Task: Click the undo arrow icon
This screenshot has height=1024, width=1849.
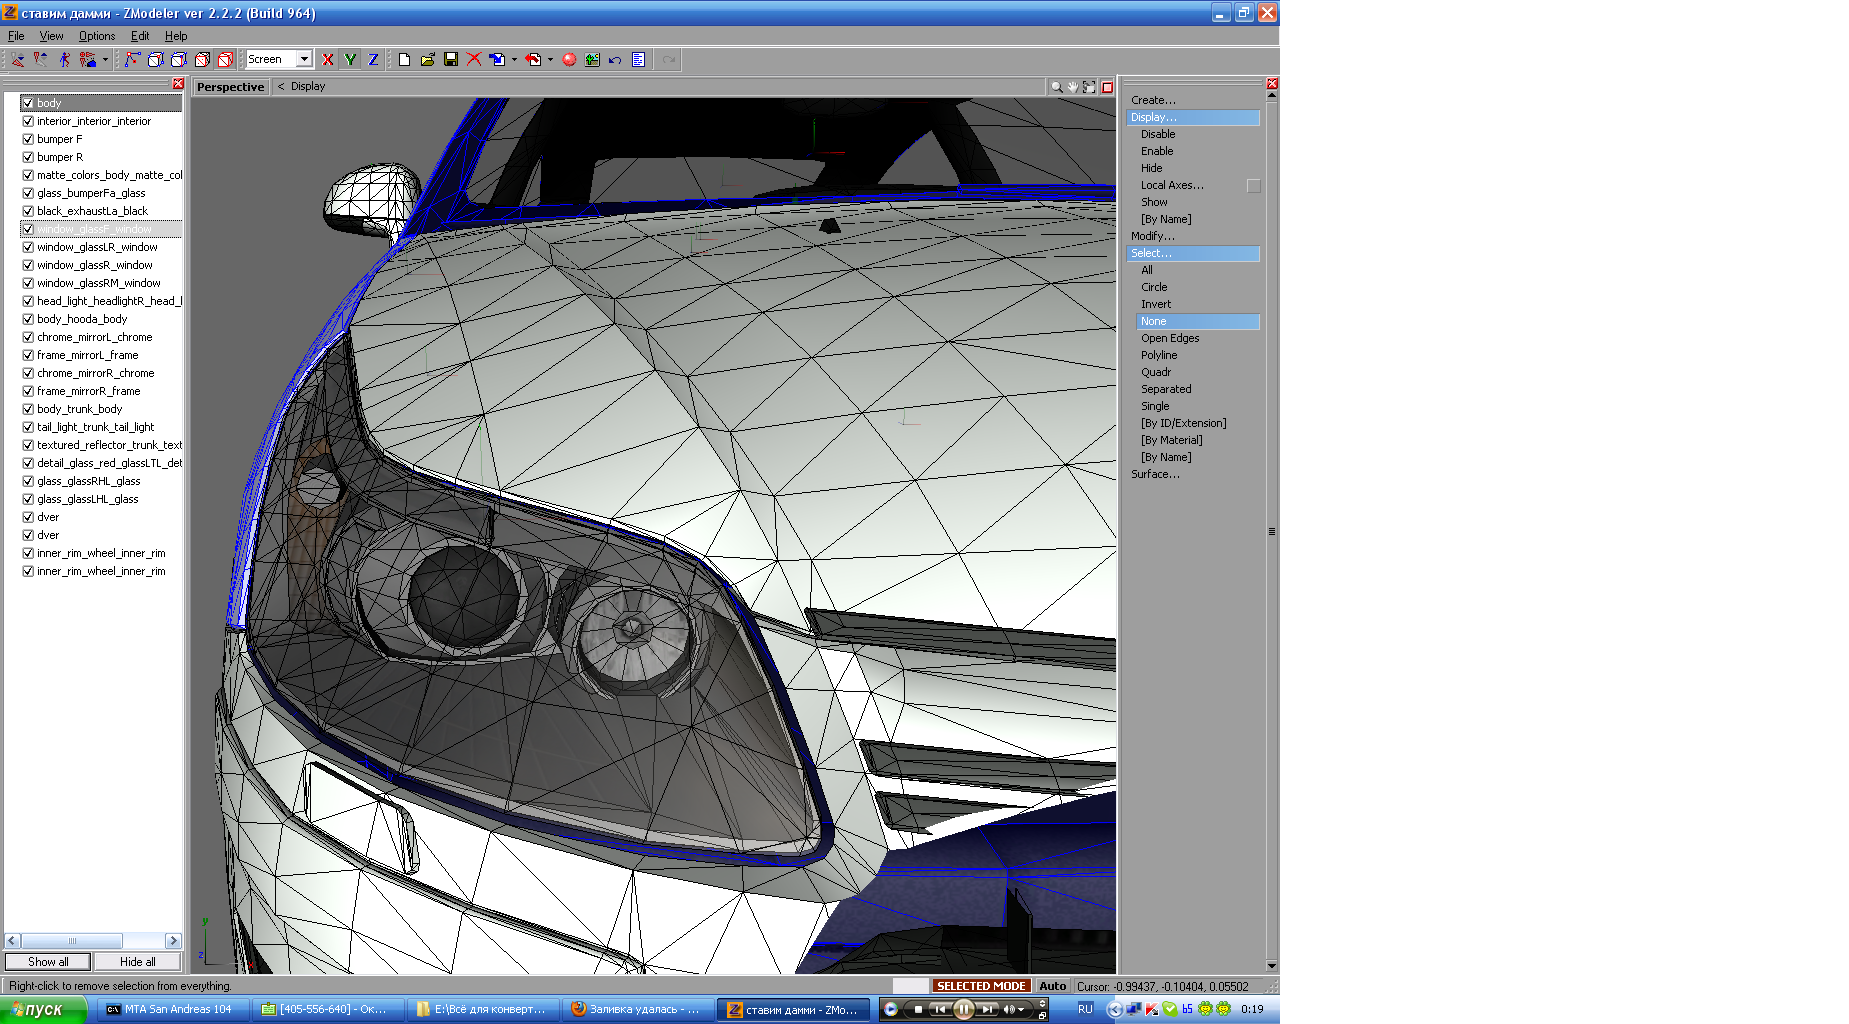Action: [x=615, y=60]
